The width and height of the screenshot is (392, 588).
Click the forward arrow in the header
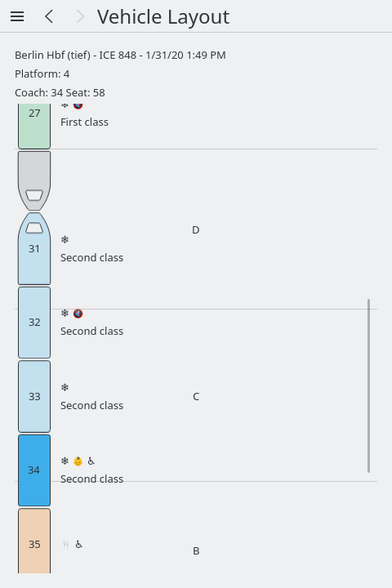tap(80, 16)
